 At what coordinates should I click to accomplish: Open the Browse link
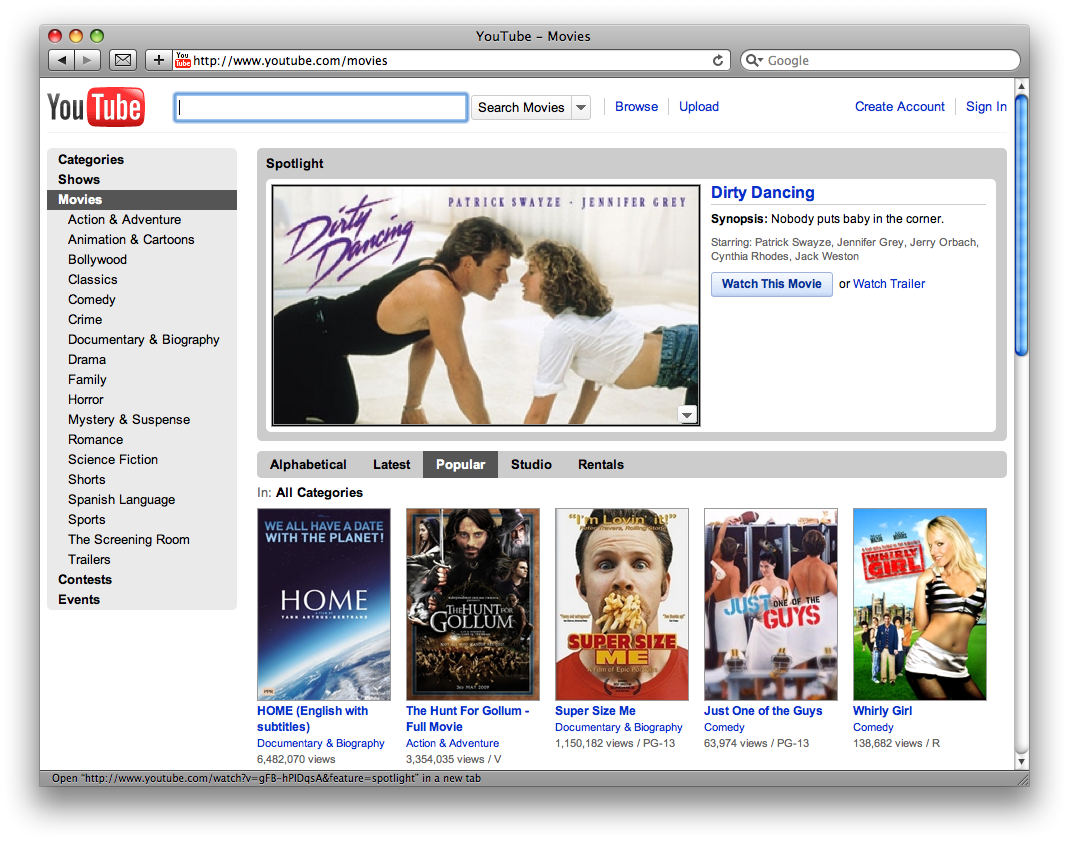click(636, 106)
